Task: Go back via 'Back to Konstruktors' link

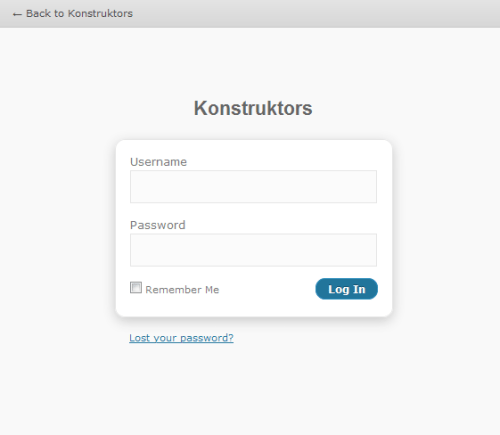Action: pyautogui.click(x=73, y=14)
